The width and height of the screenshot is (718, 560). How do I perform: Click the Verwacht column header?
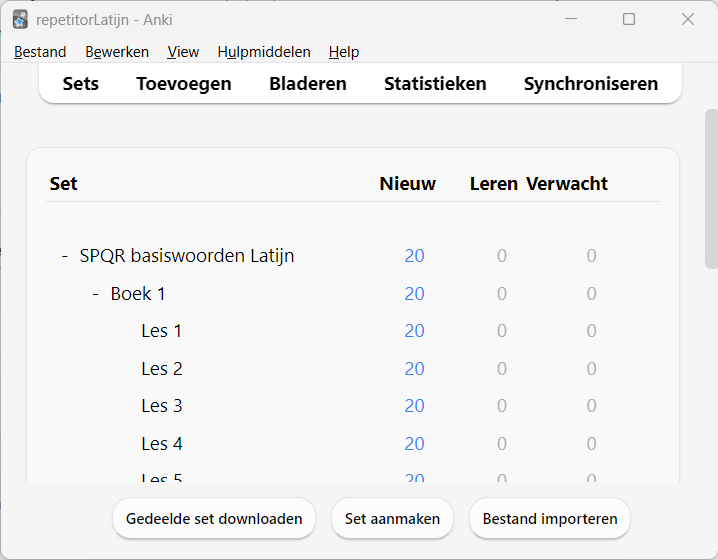(x=566, y=184)
